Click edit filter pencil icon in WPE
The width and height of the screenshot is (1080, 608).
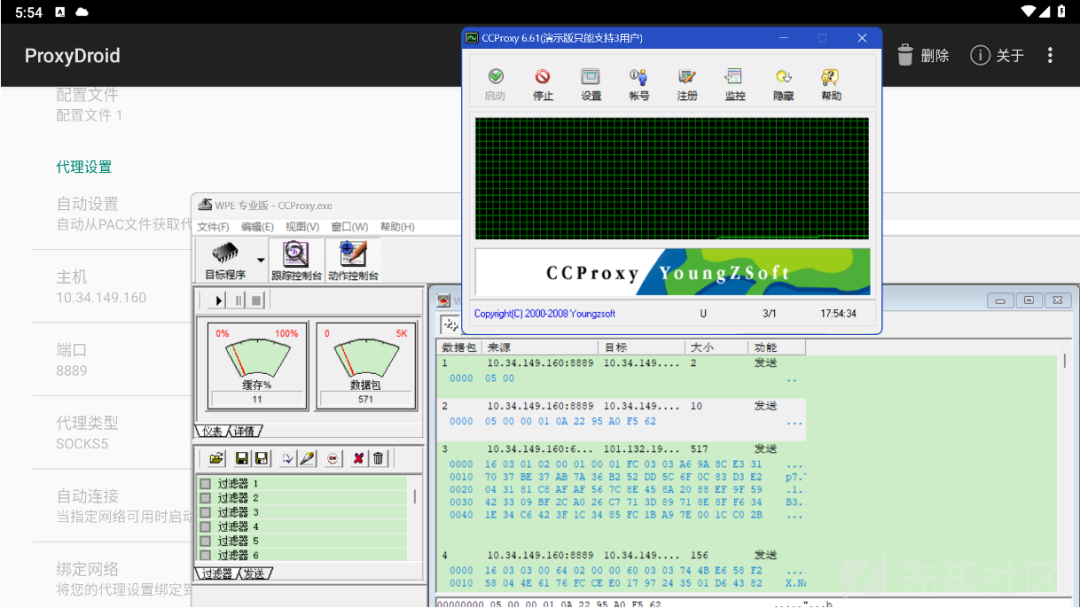(307, 459)
